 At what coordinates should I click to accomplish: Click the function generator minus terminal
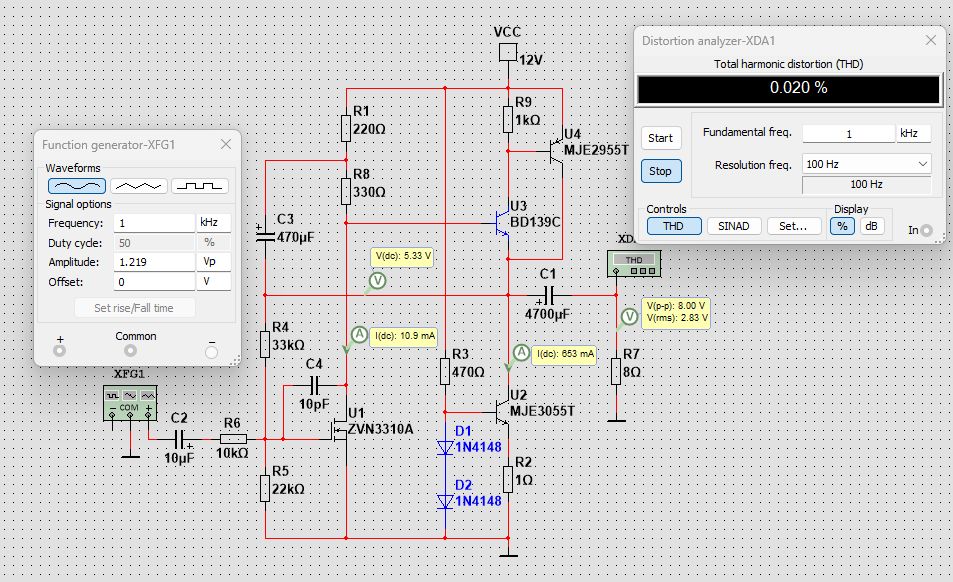pos(211,352)
